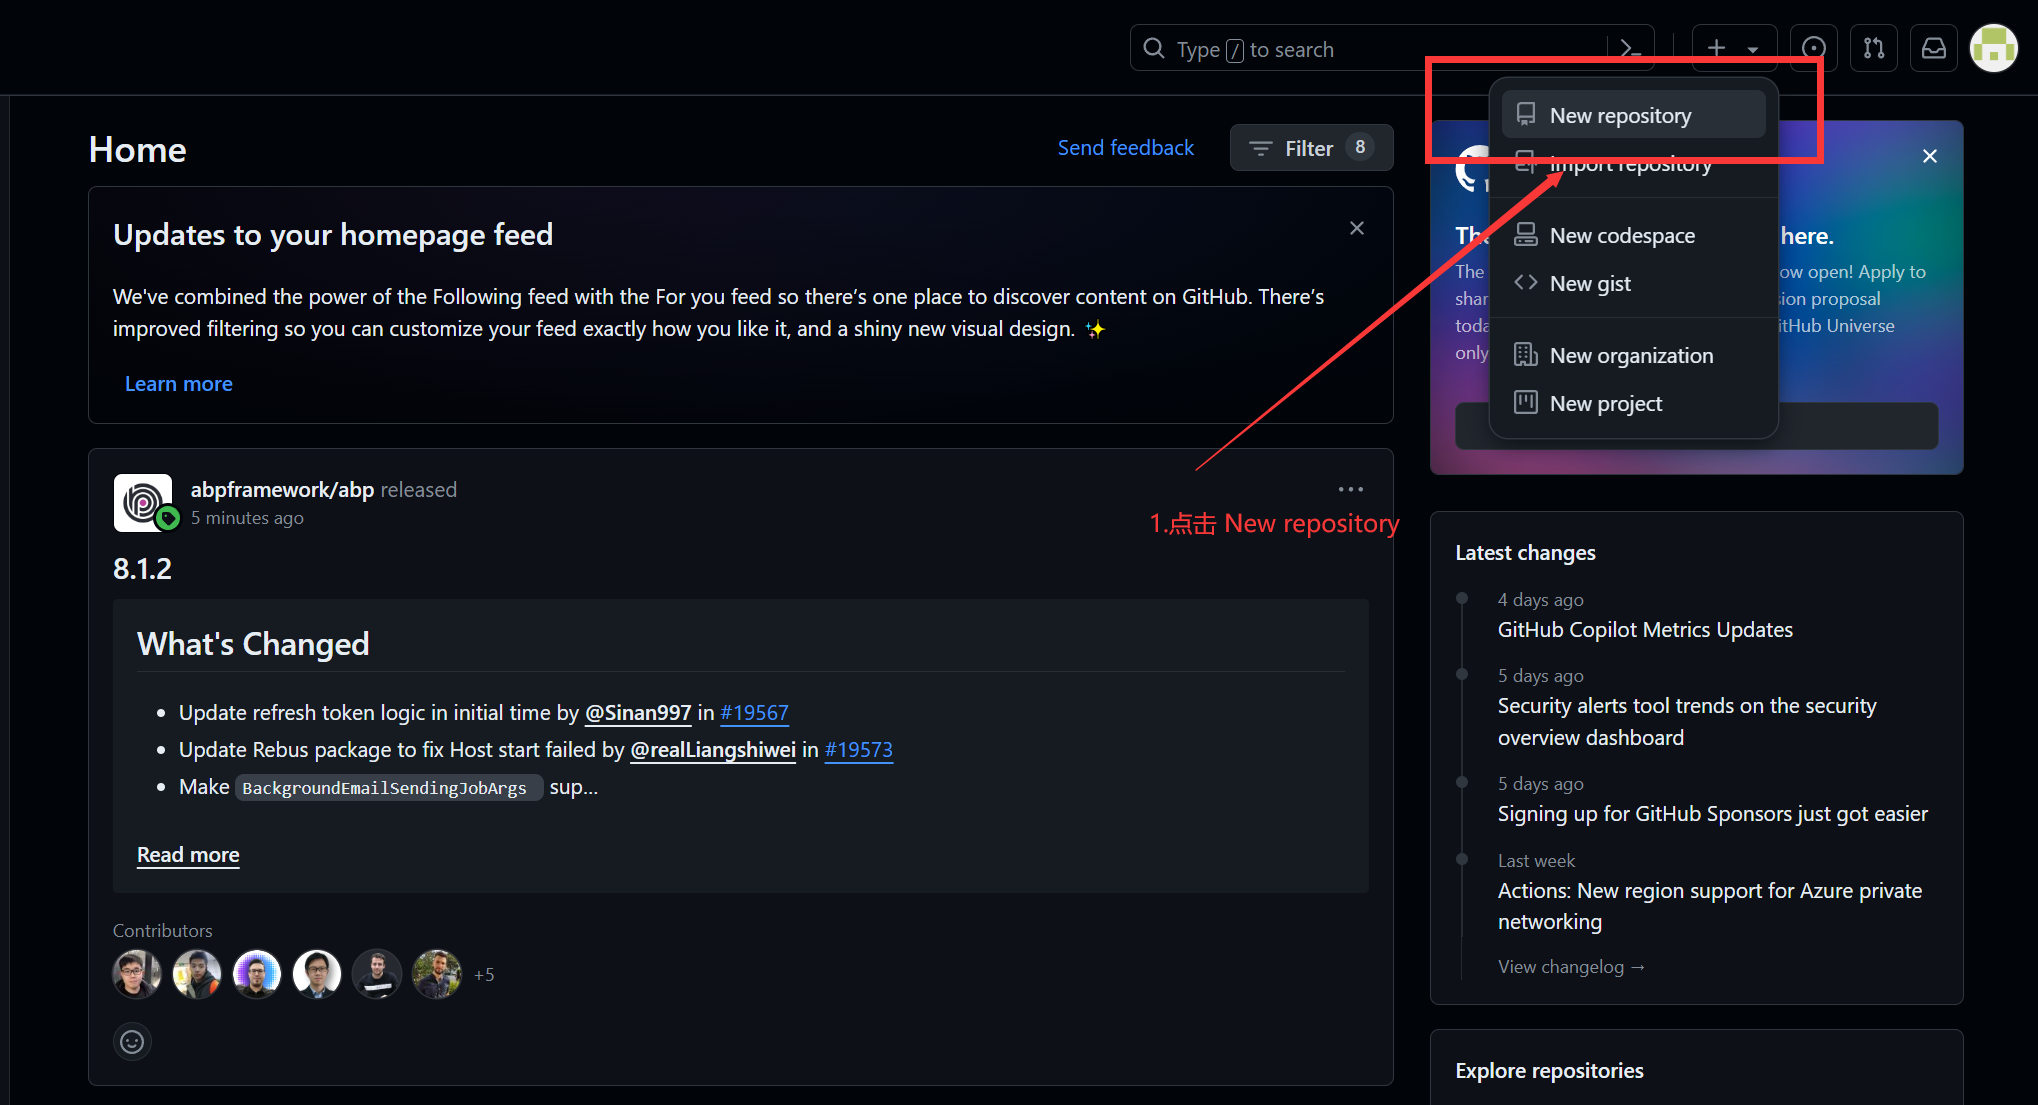Click the New gist code icon
The width and height of the screenshot is (2038, 1105).
(1526, 283)
